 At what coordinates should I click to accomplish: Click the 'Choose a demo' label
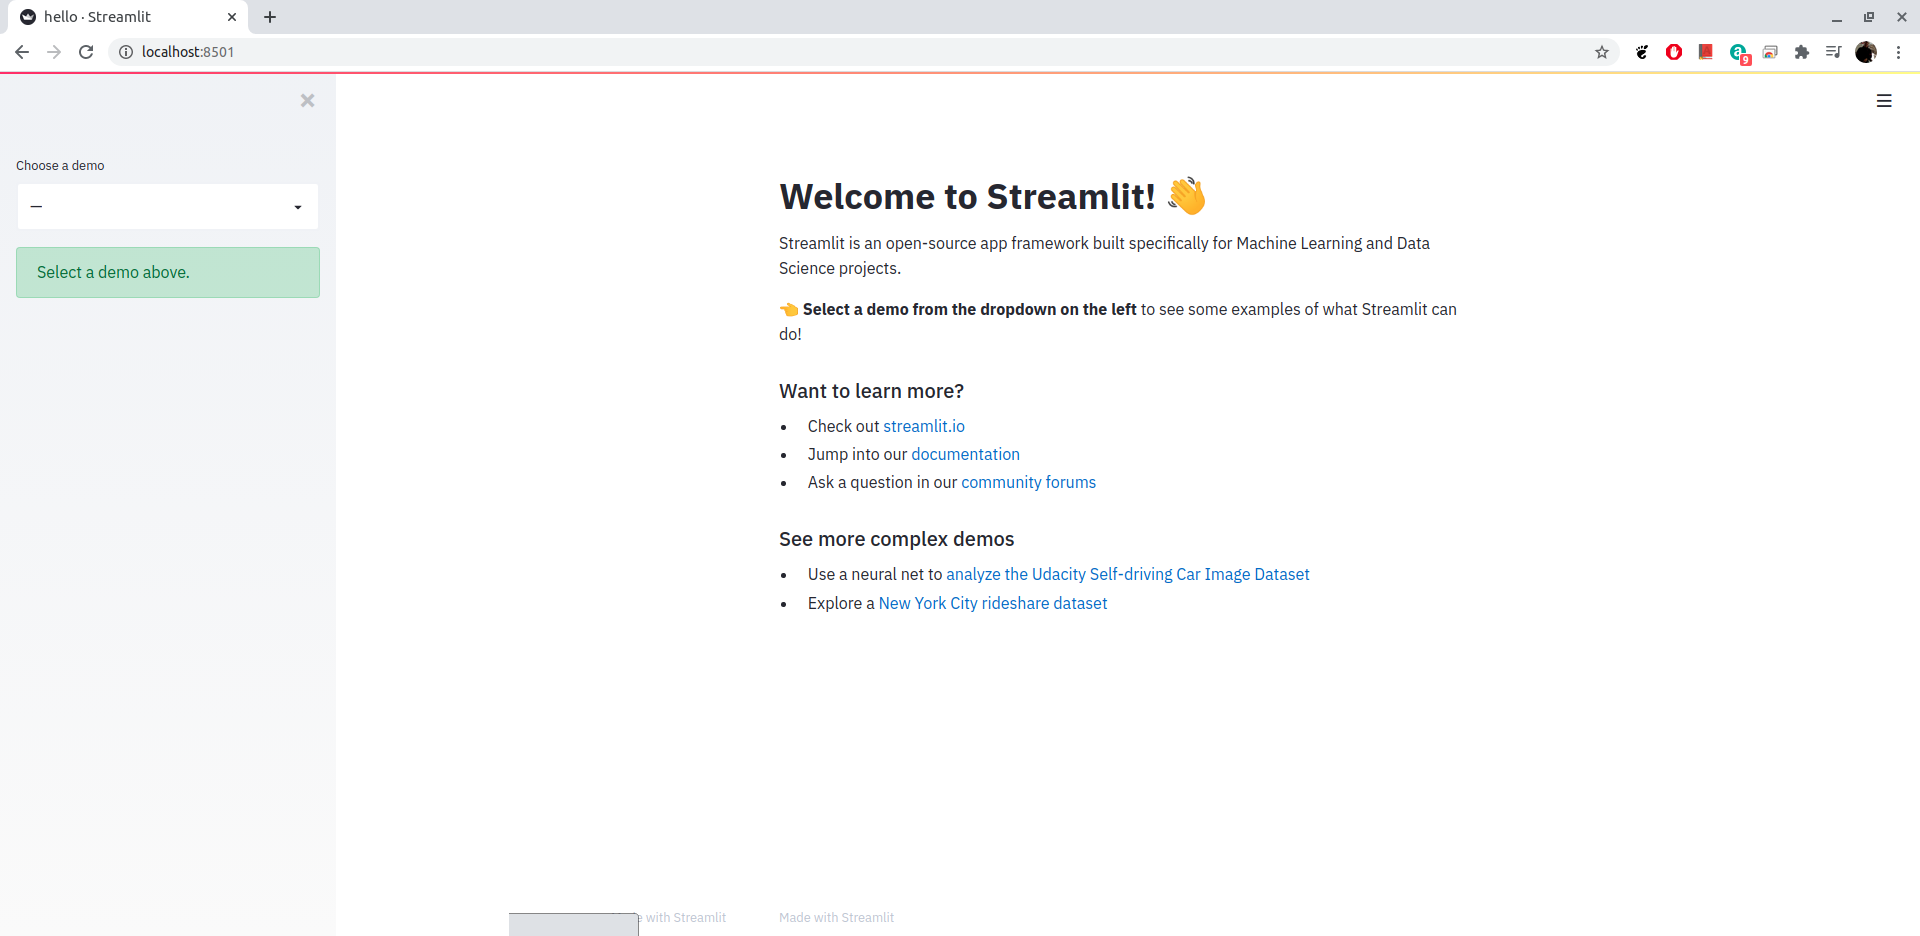(x=60, y=166)
